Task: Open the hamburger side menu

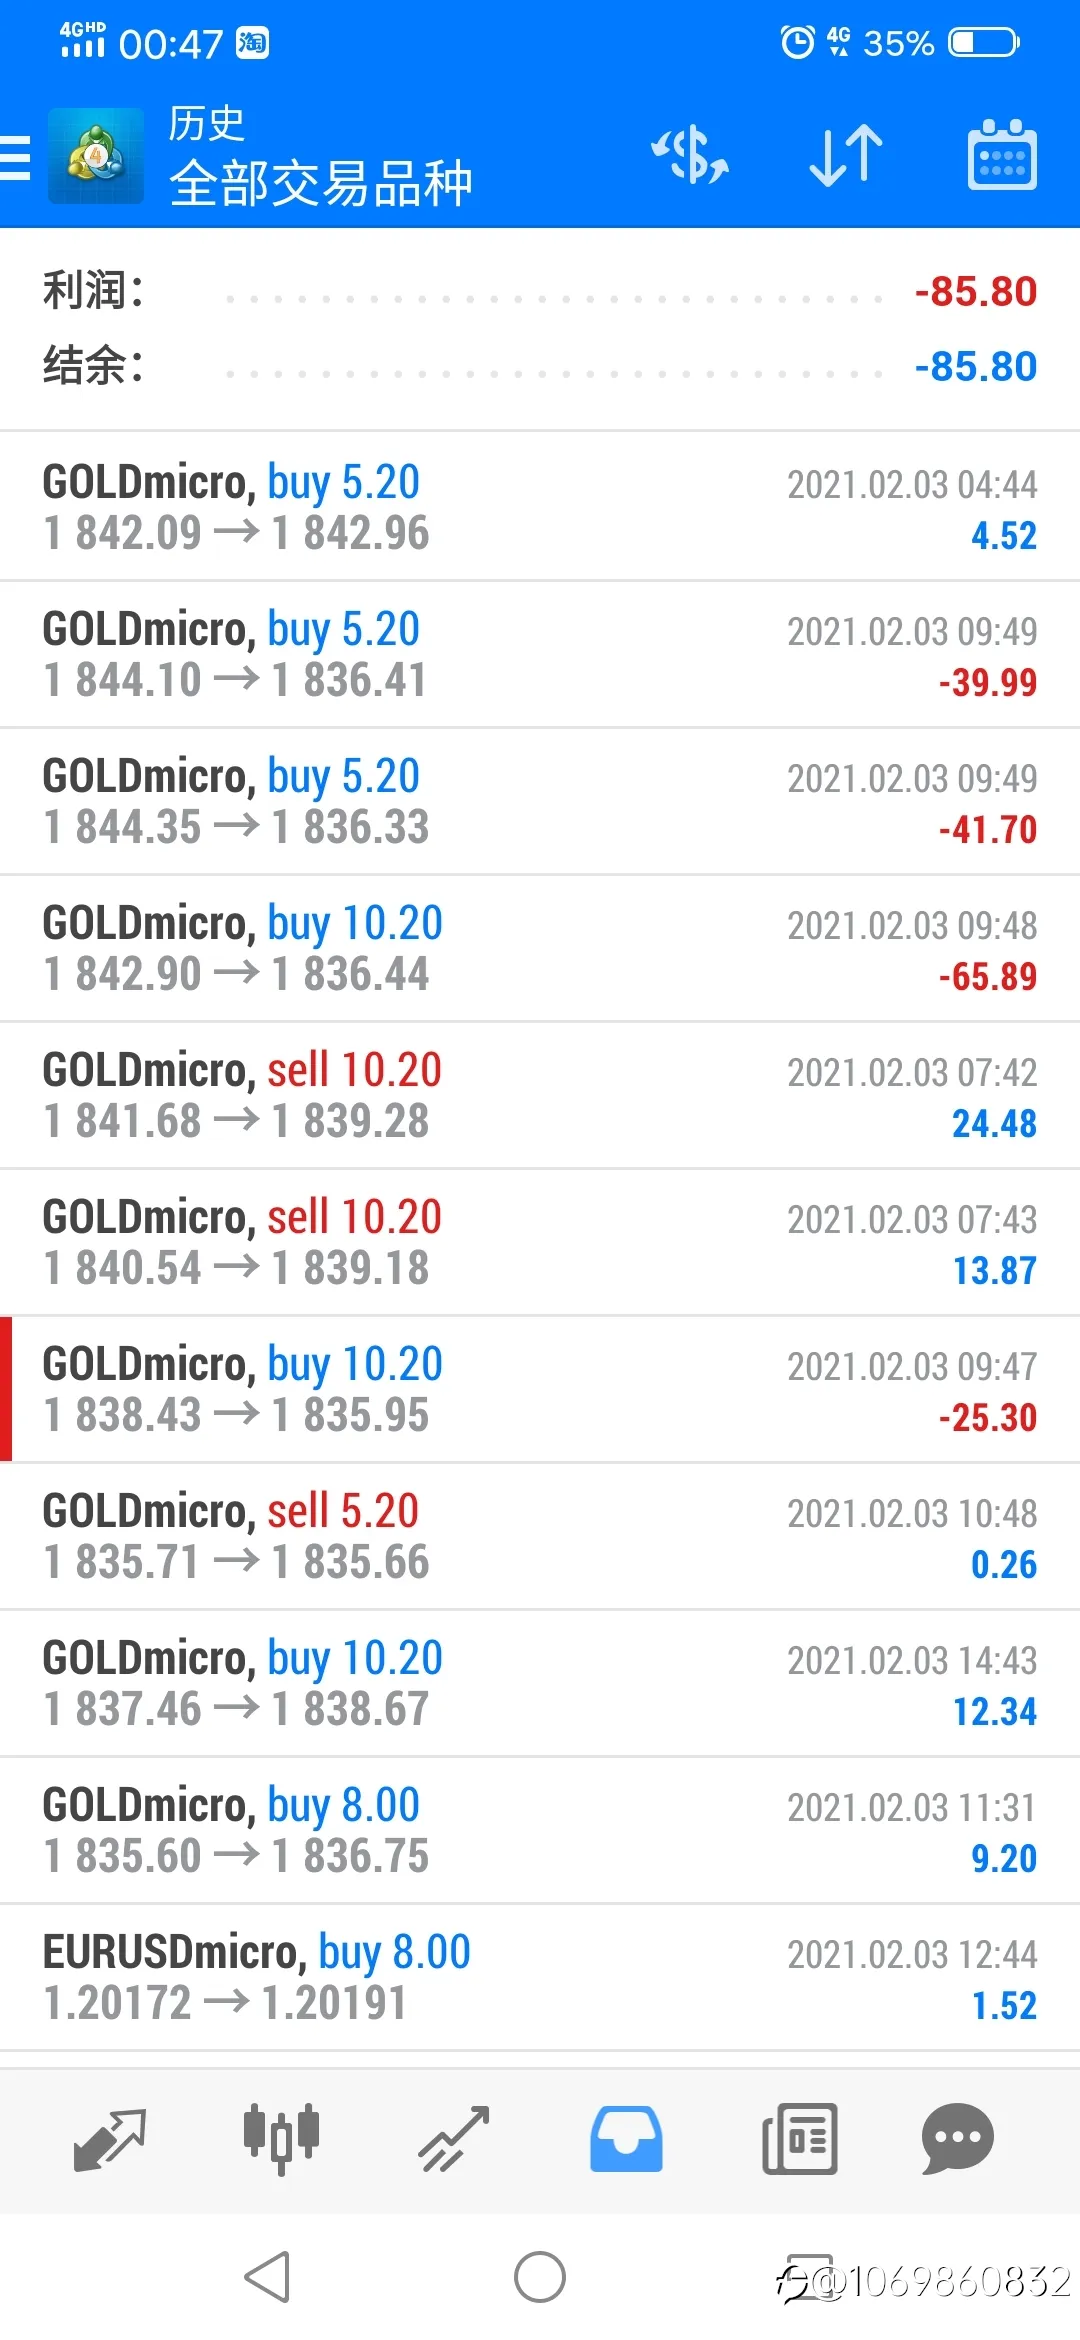Action: (15, 158)
